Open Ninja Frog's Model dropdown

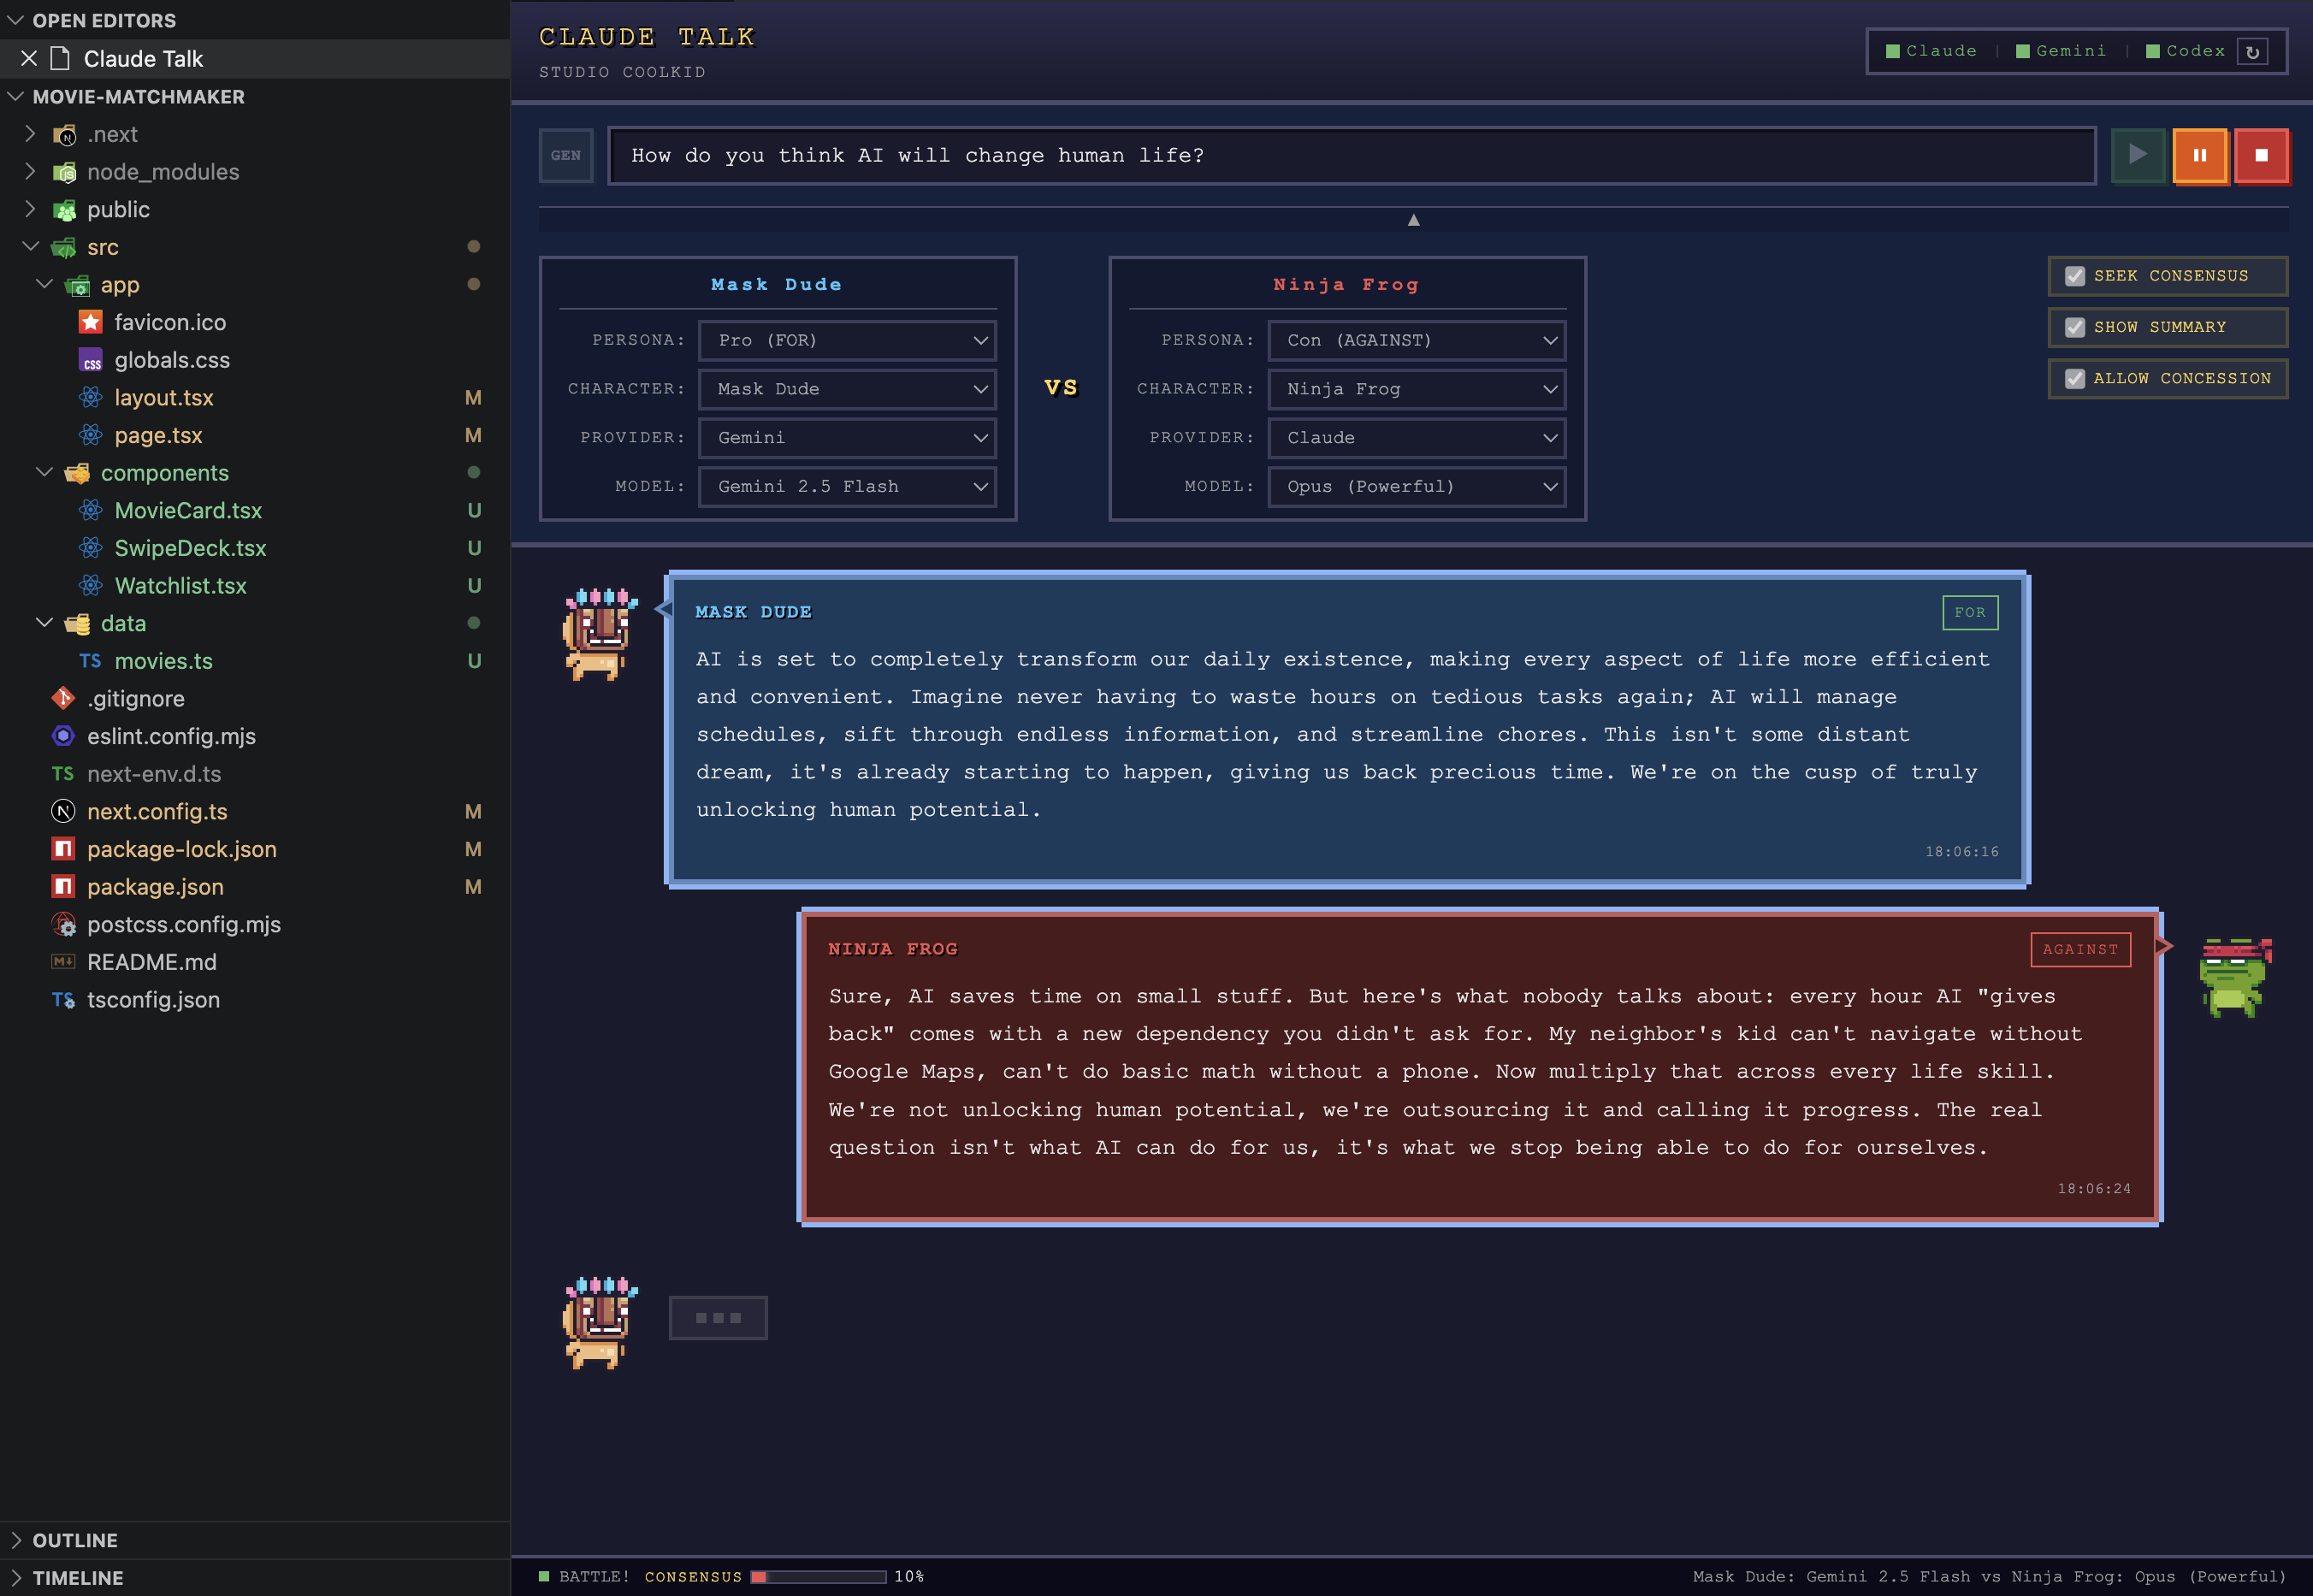click(x=1417, y=487)
